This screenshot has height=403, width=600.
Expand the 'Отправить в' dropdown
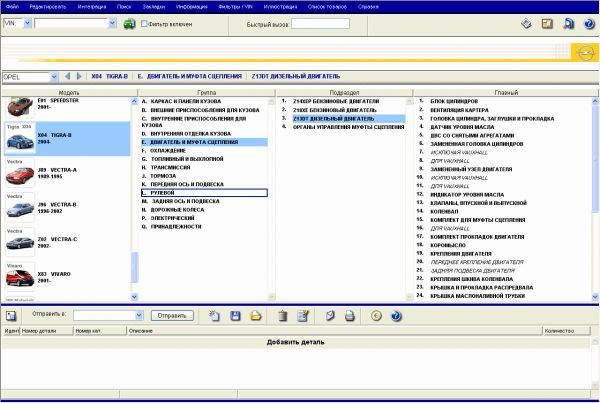(139, 315)
